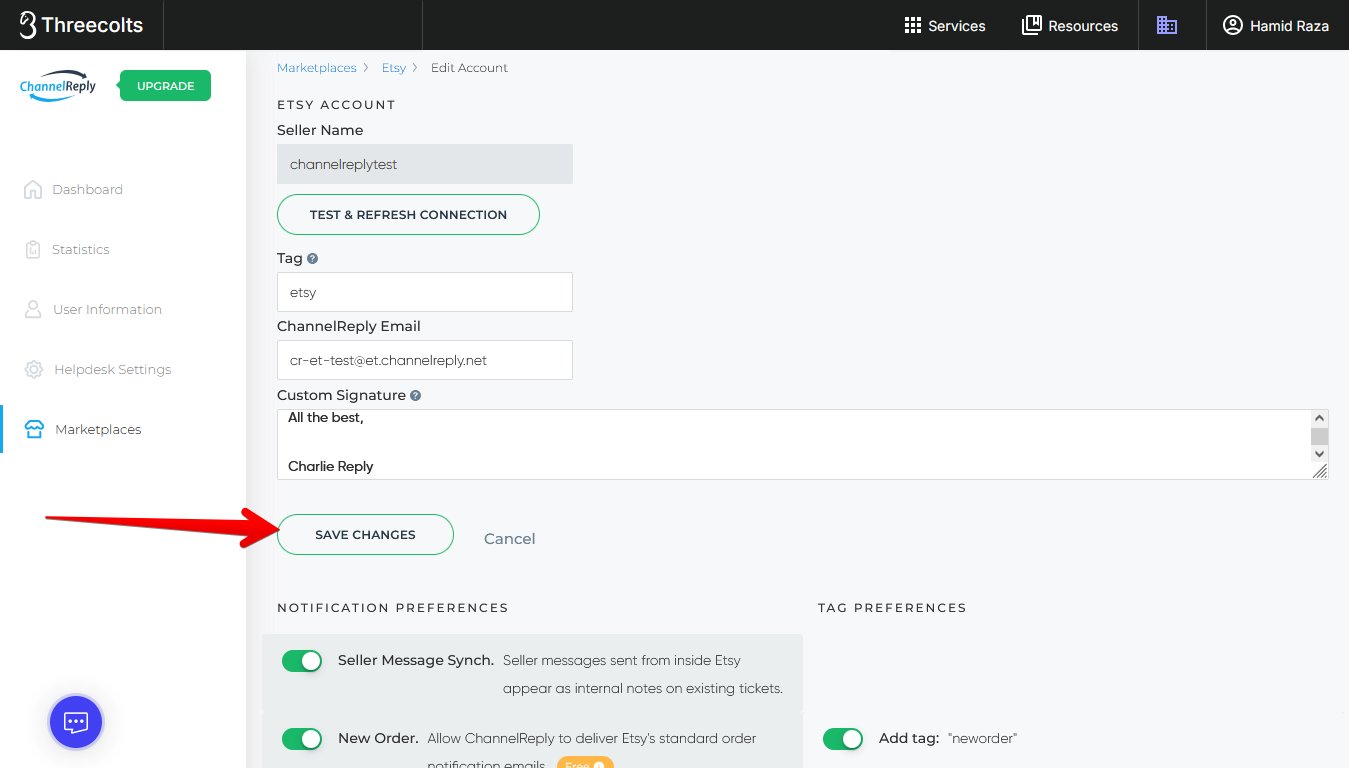This screenshot has height=768, width=1349.
Task: Click the Helpdesk Settings gear icon
Action: coord(34,369)
